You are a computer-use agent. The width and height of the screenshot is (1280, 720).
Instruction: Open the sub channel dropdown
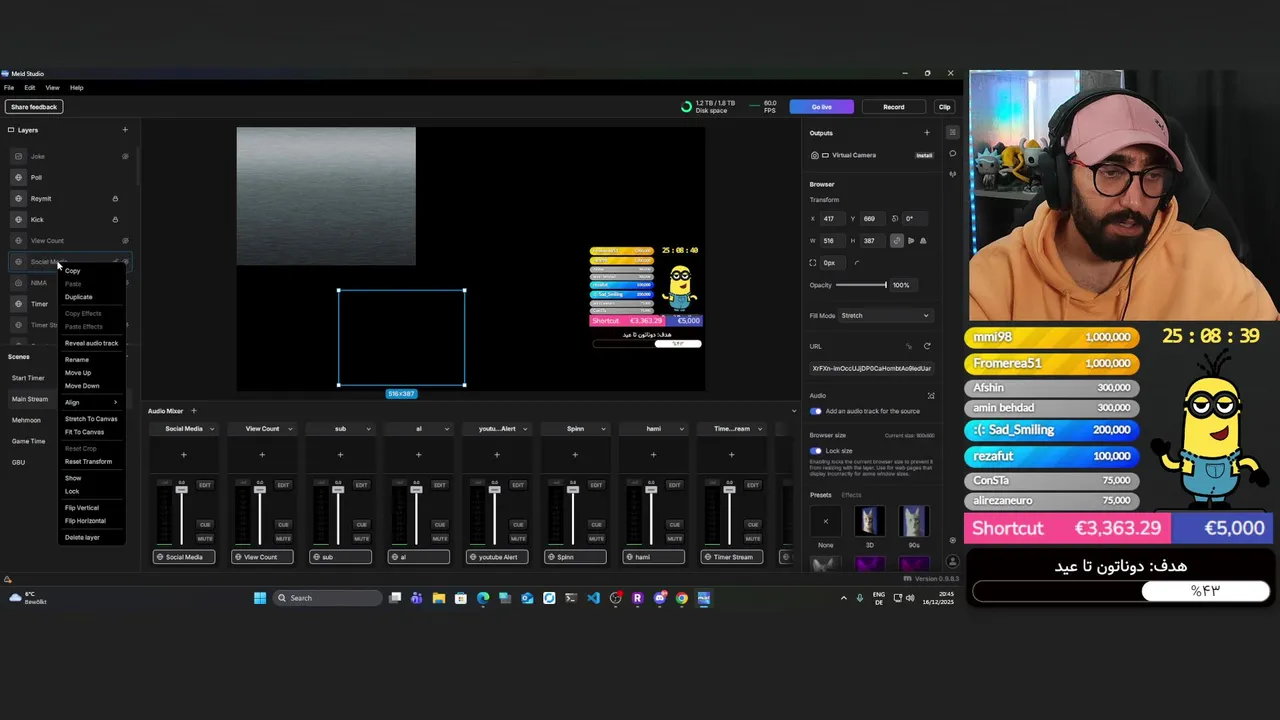[x=368, y=429]
